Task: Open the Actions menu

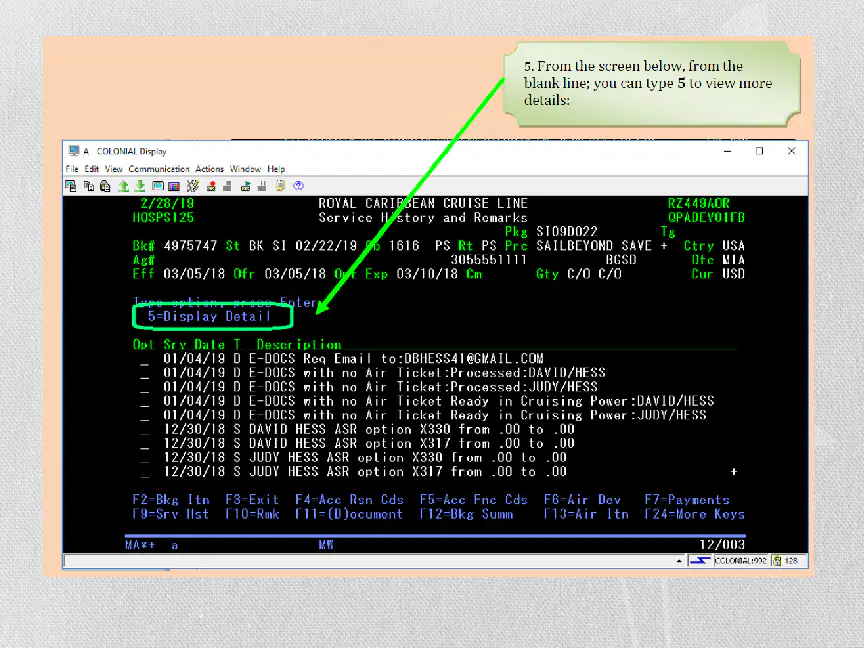Action: tap(209, 169)
